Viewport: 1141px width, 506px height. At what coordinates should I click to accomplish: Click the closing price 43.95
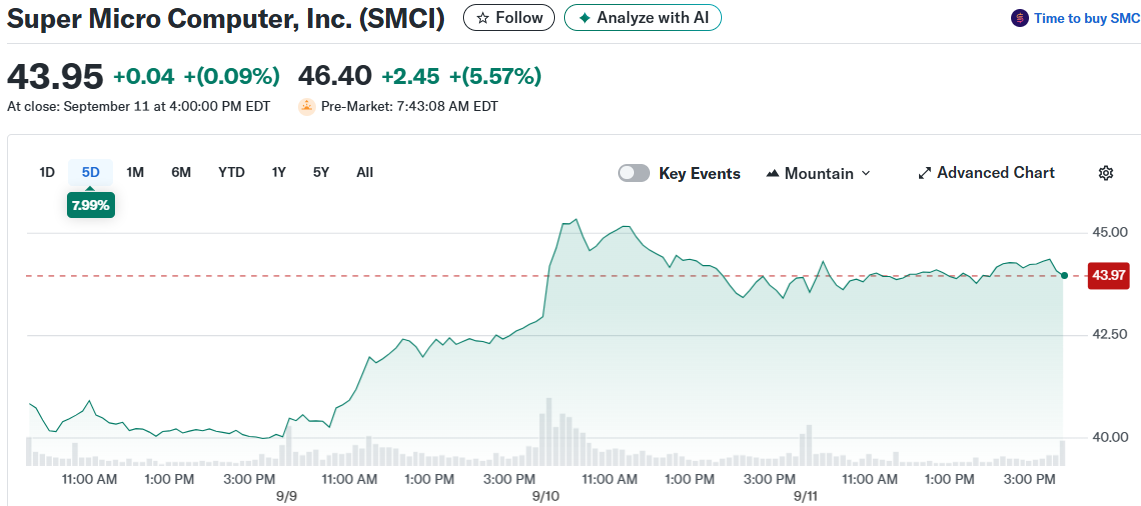tap(55, 76)
